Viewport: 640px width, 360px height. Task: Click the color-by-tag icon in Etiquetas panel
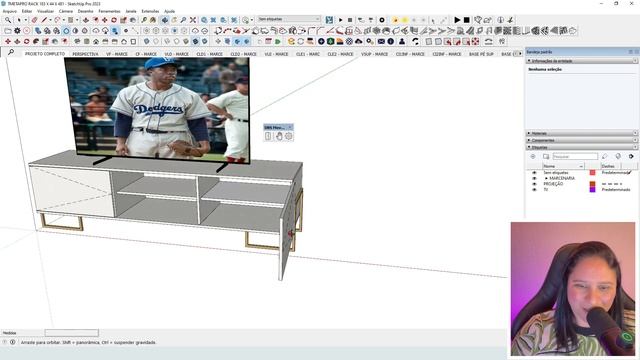coord(618,156)
